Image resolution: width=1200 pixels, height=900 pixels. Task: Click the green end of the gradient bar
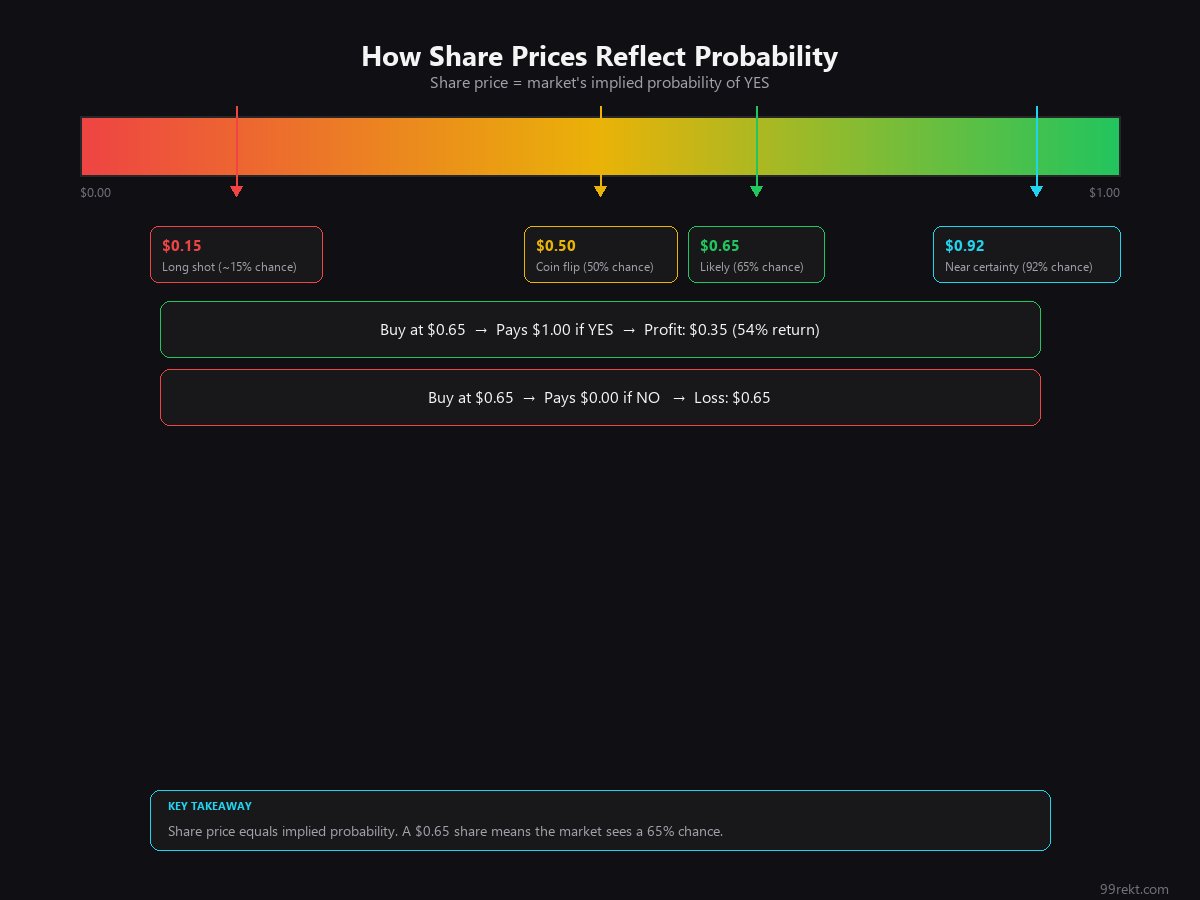click(x=1105, y=146)
